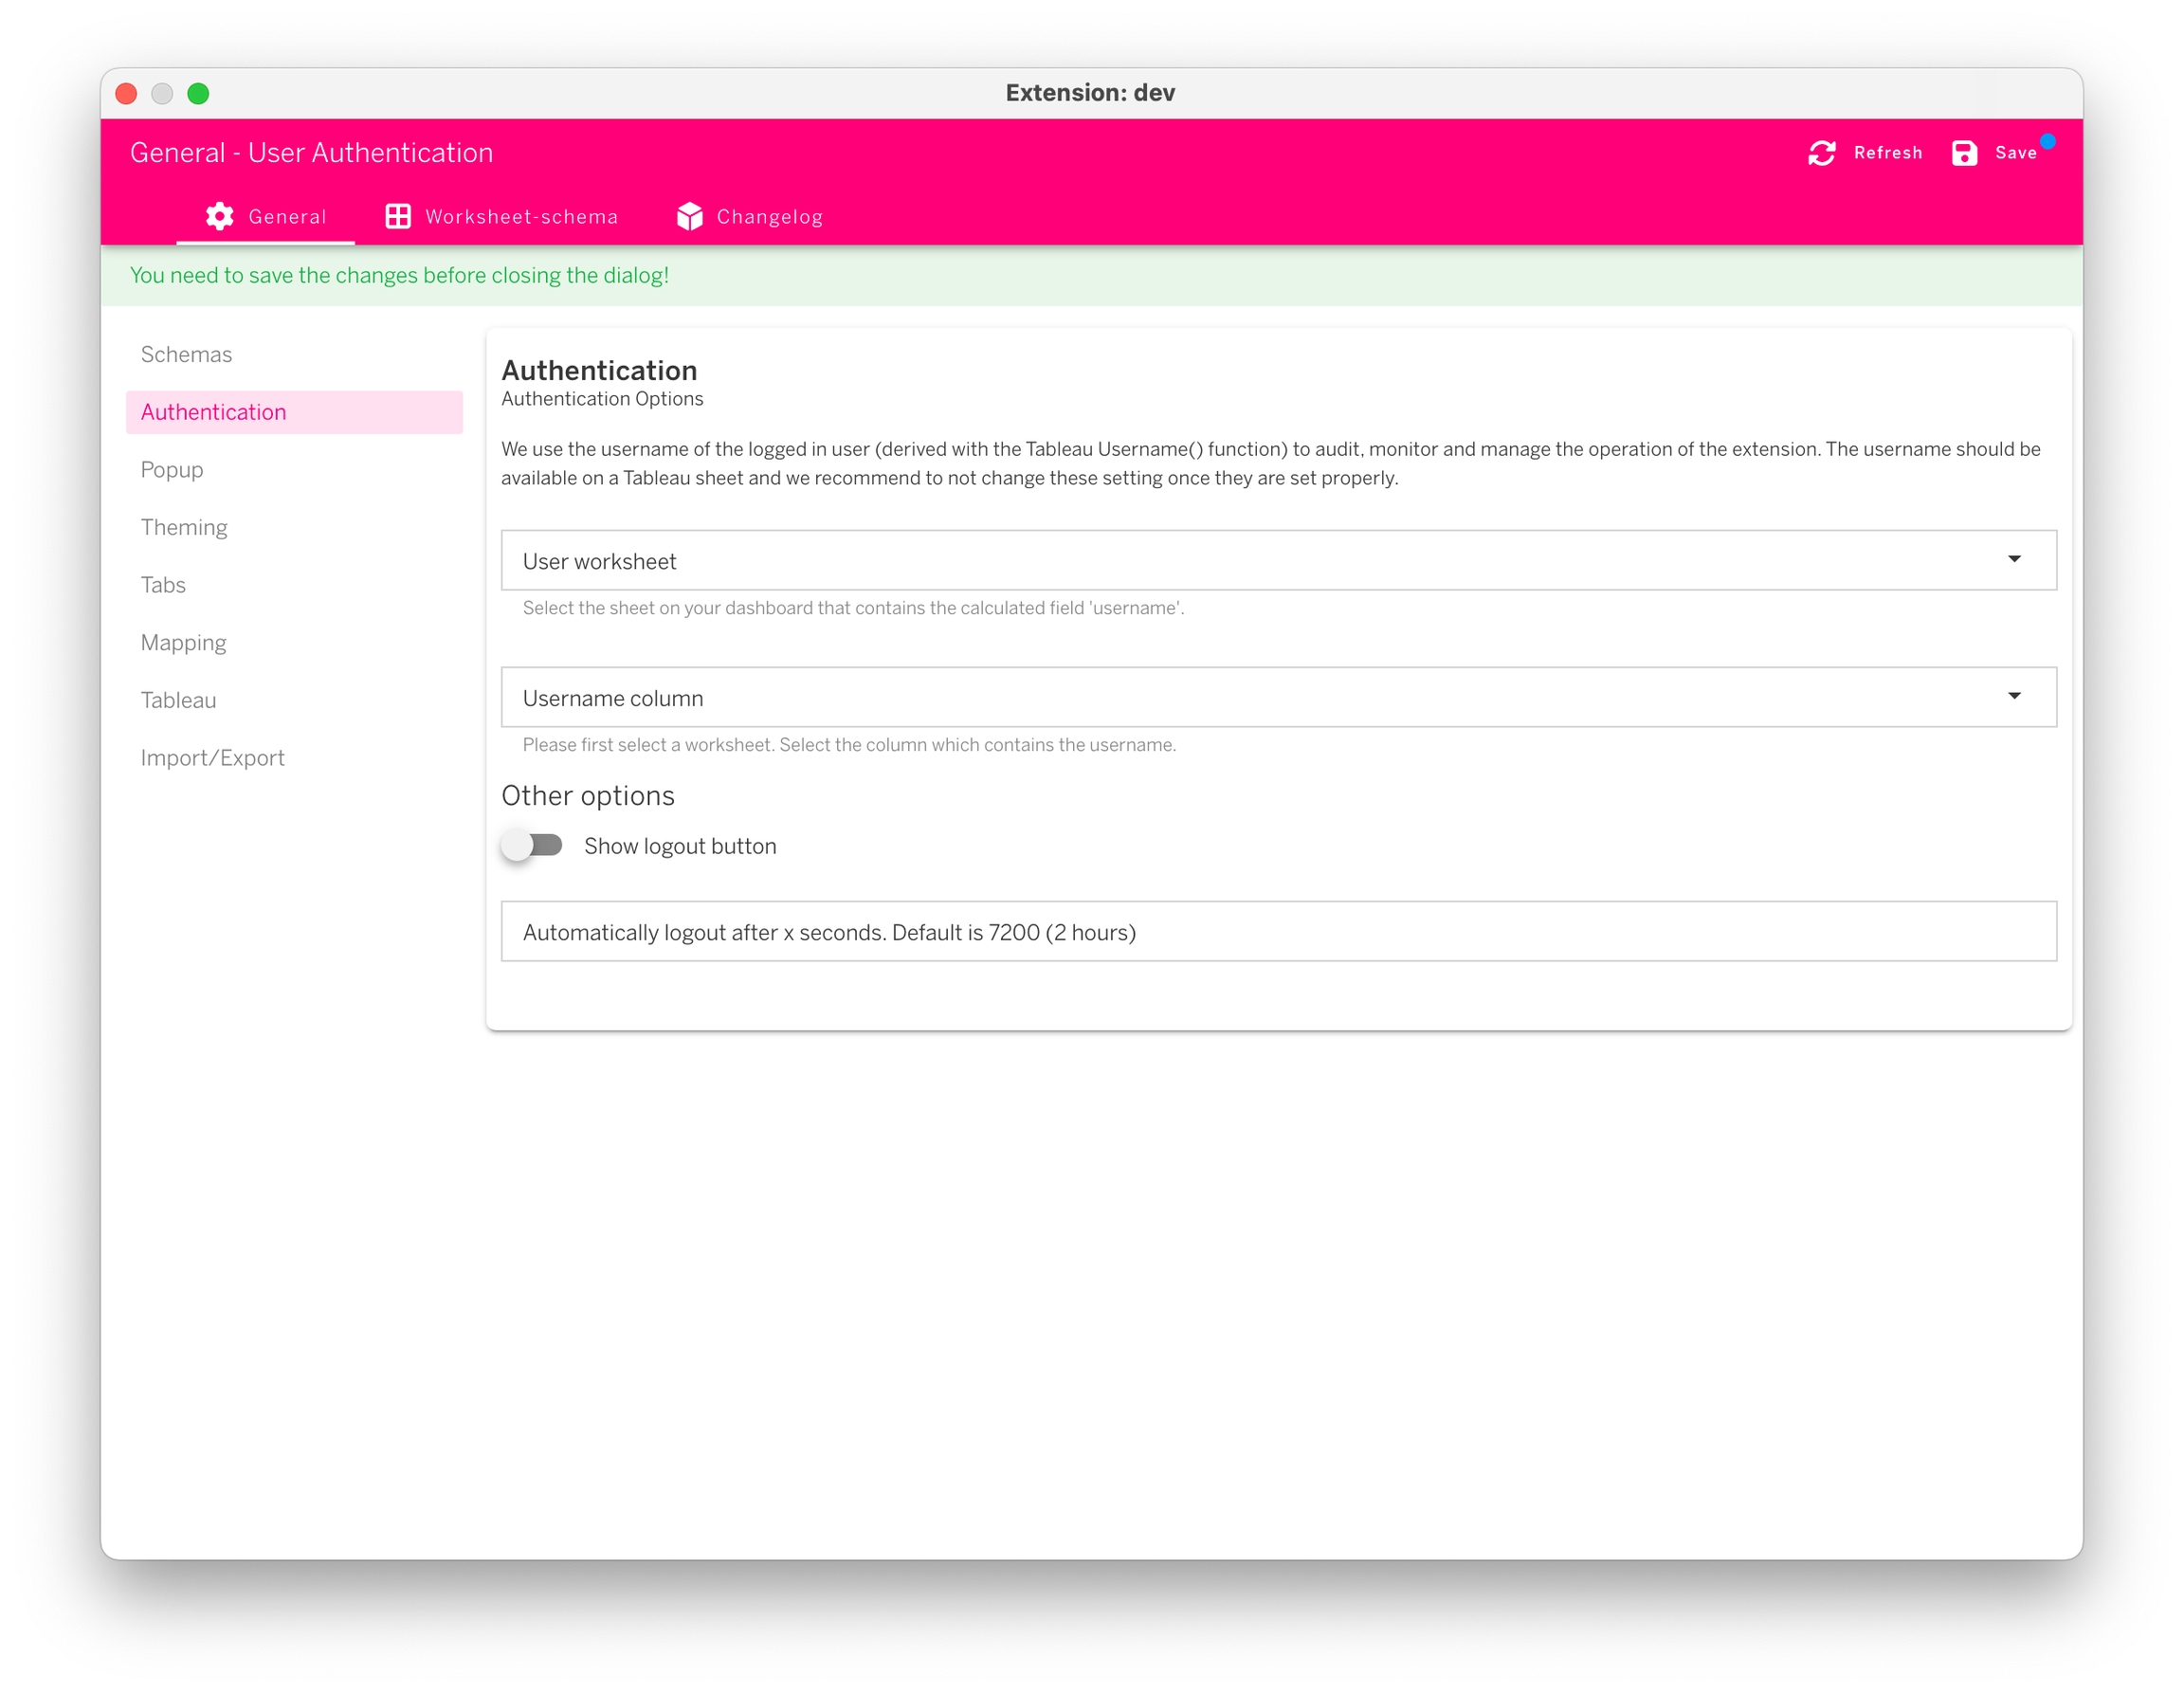The image size is (2184, 1693).
Task: Click the green macOS fullscreen button
Action: pos(198,93)
